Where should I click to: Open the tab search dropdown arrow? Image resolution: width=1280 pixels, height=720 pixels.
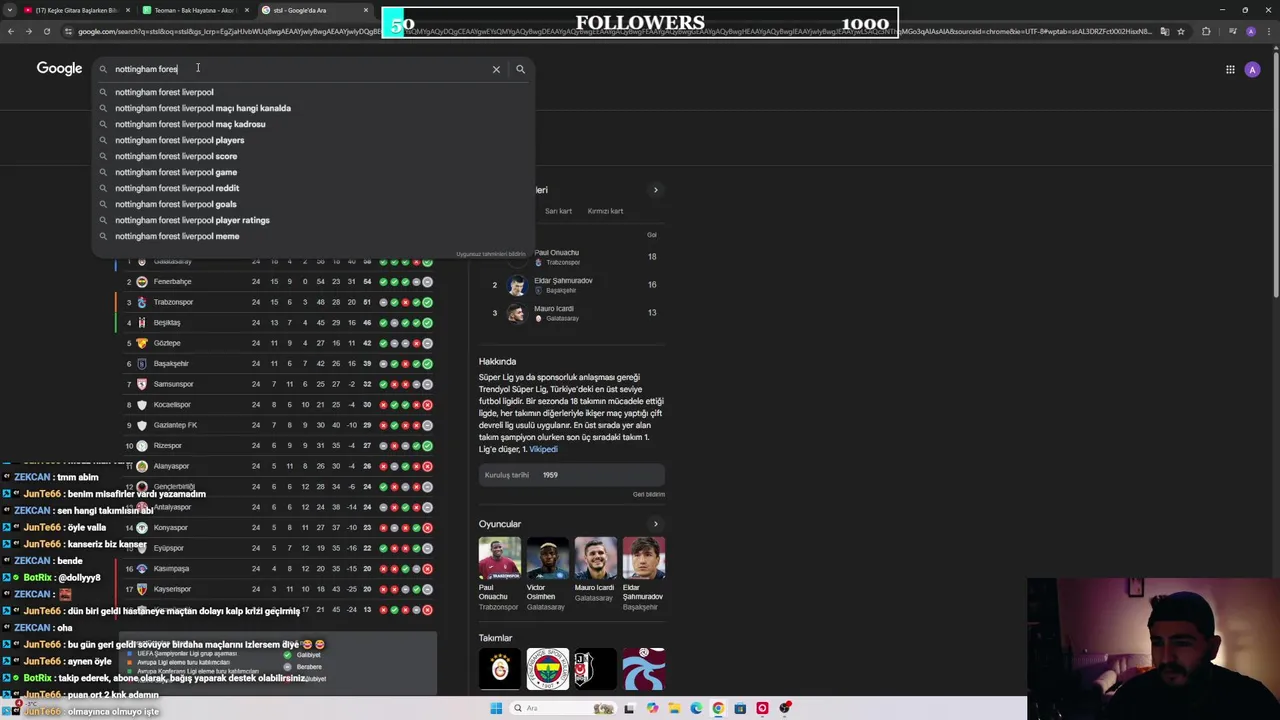pos(10,10)
